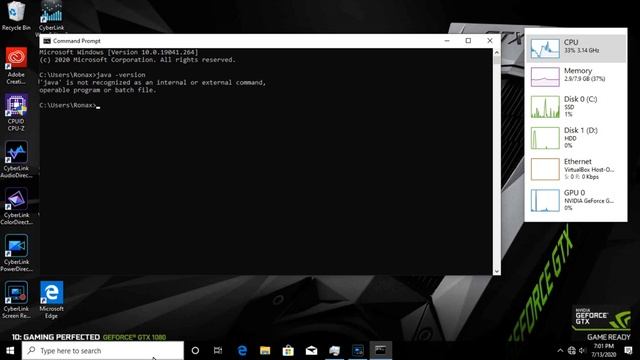Open the Mail app from the taskbar

click(x=311, y=351)
